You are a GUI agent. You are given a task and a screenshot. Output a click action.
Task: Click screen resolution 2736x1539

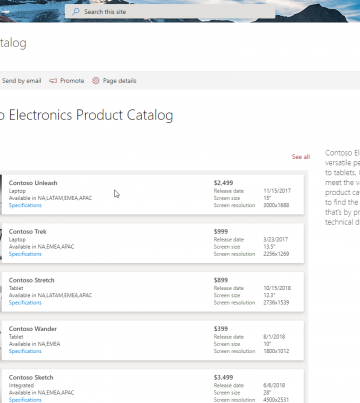coord(276,303)
